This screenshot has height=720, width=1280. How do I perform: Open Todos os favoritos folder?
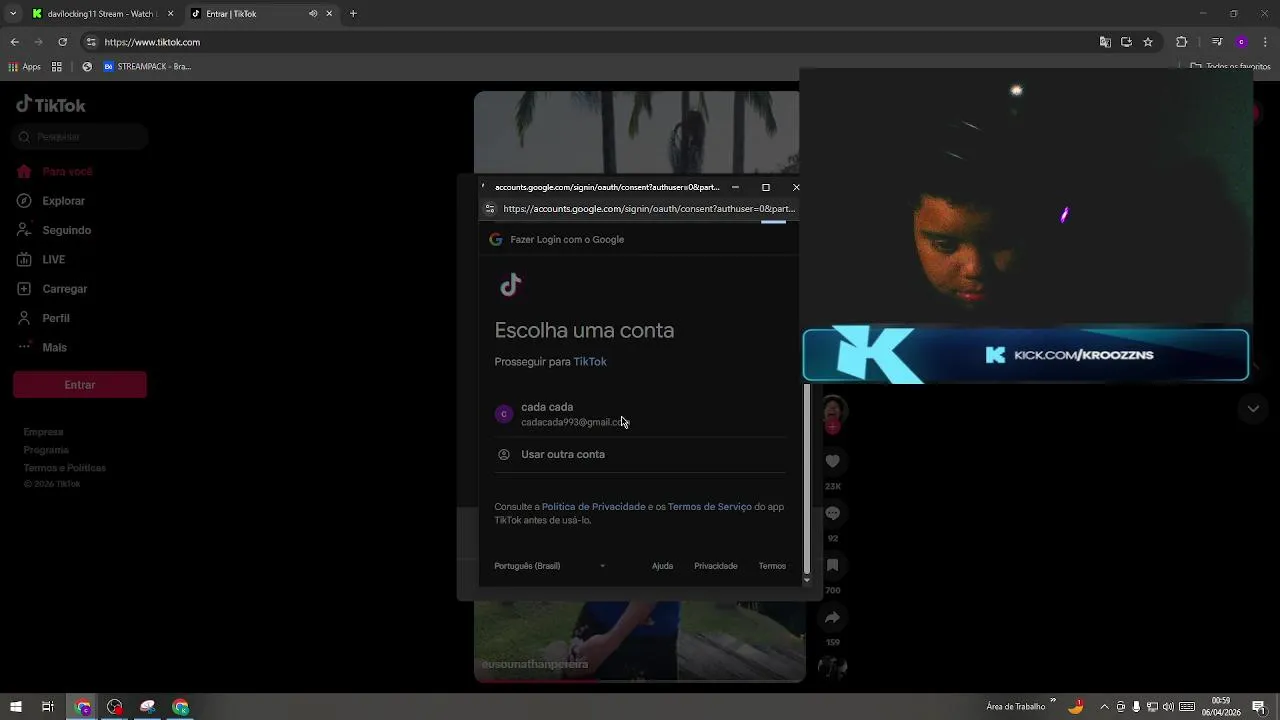(1231, 67)
